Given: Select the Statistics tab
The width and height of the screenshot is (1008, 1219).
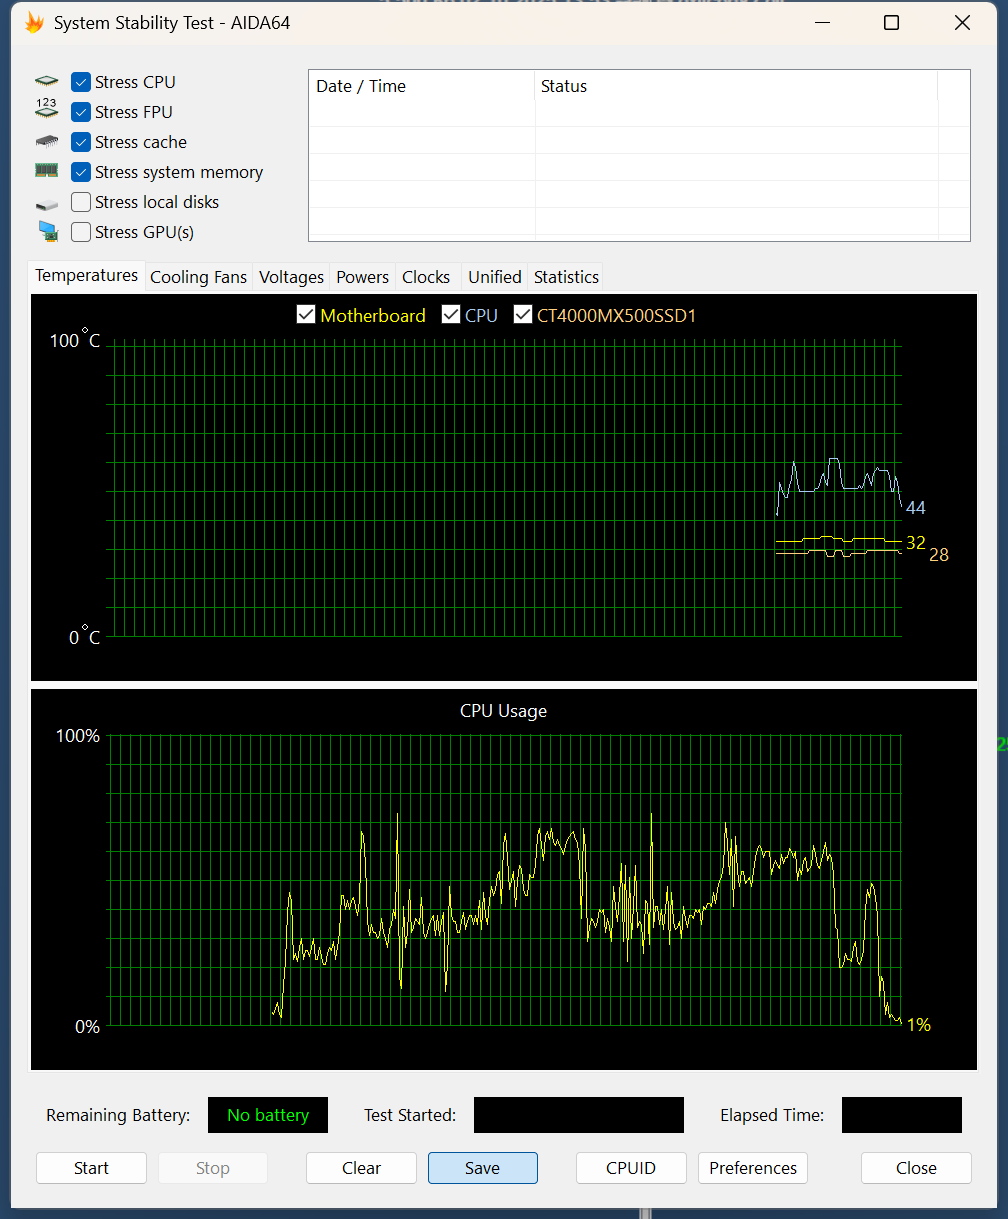Looking at the screenshot, I should click(x=566, y=277).
